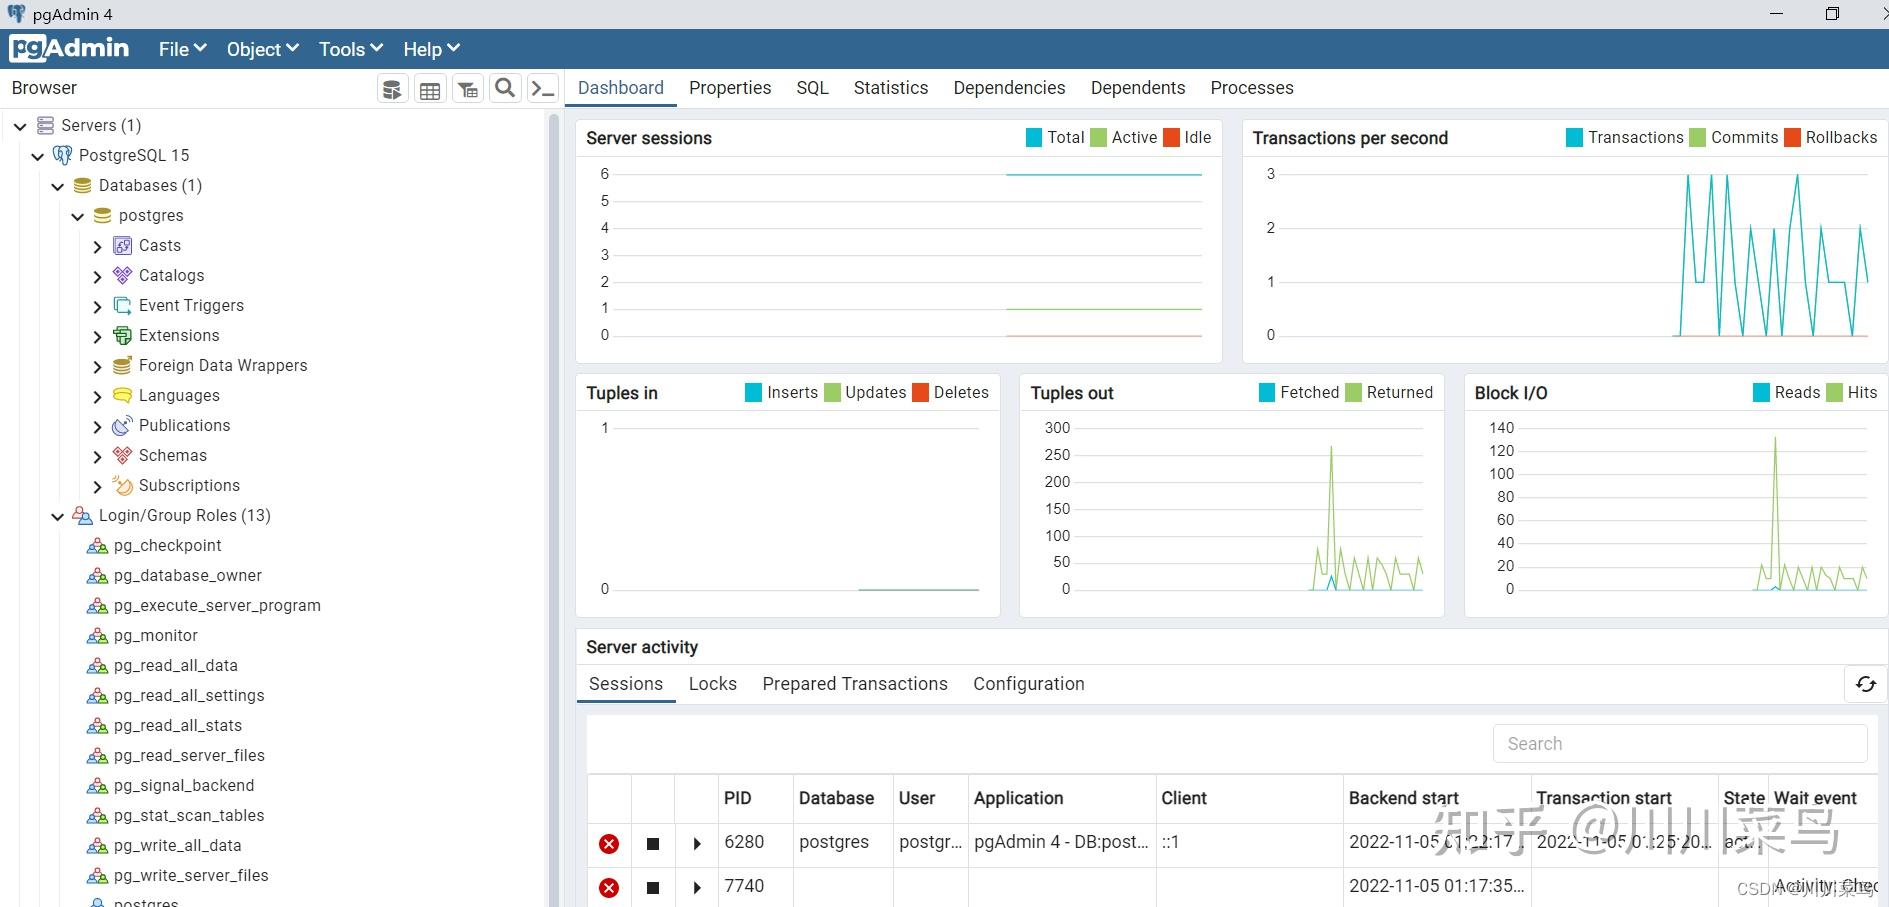The height and width of the screenshot is (907, 1889).
Task: Open the Tools menu
Action: [351, 49]
